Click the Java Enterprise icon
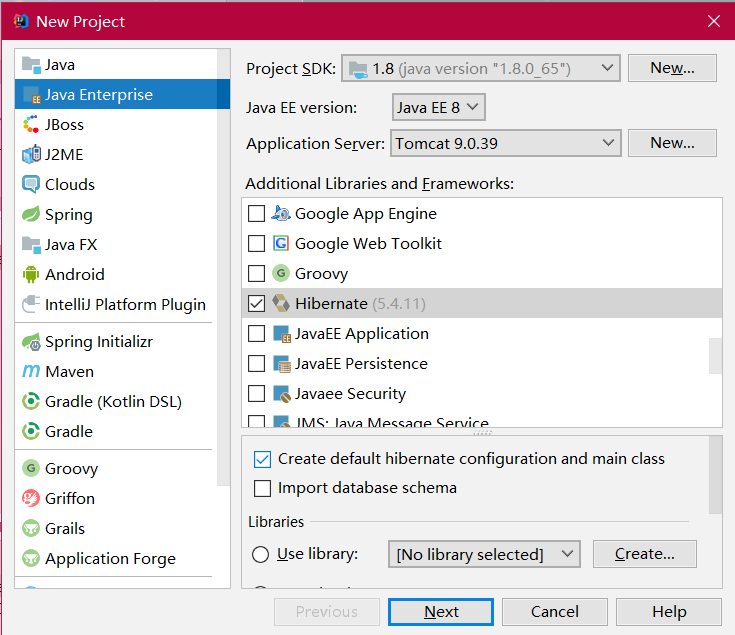 (31, 95)
